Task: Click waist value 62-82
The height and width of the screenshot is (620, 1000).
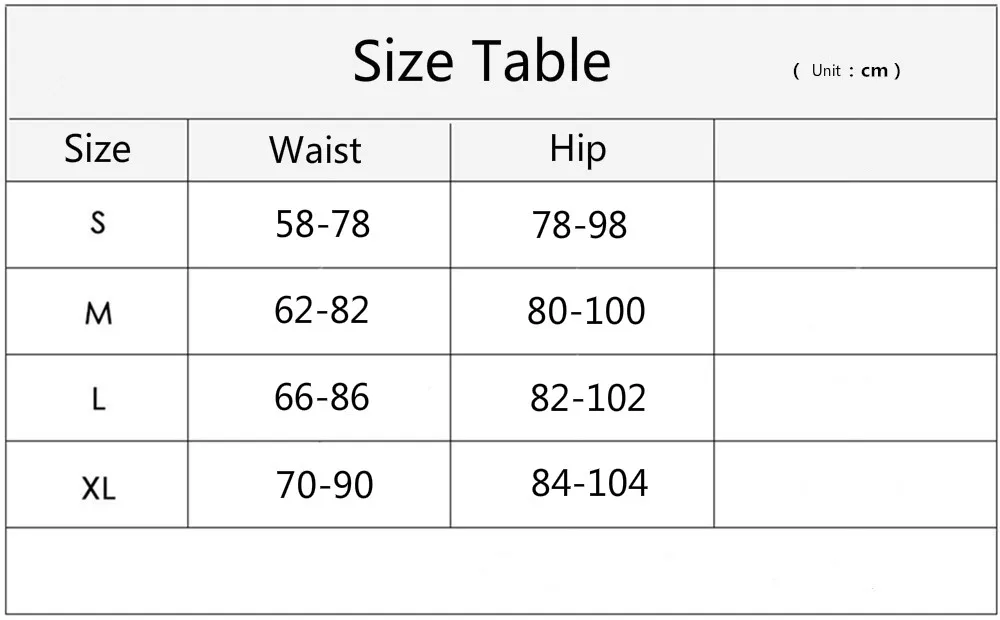Action: point(321,311)
